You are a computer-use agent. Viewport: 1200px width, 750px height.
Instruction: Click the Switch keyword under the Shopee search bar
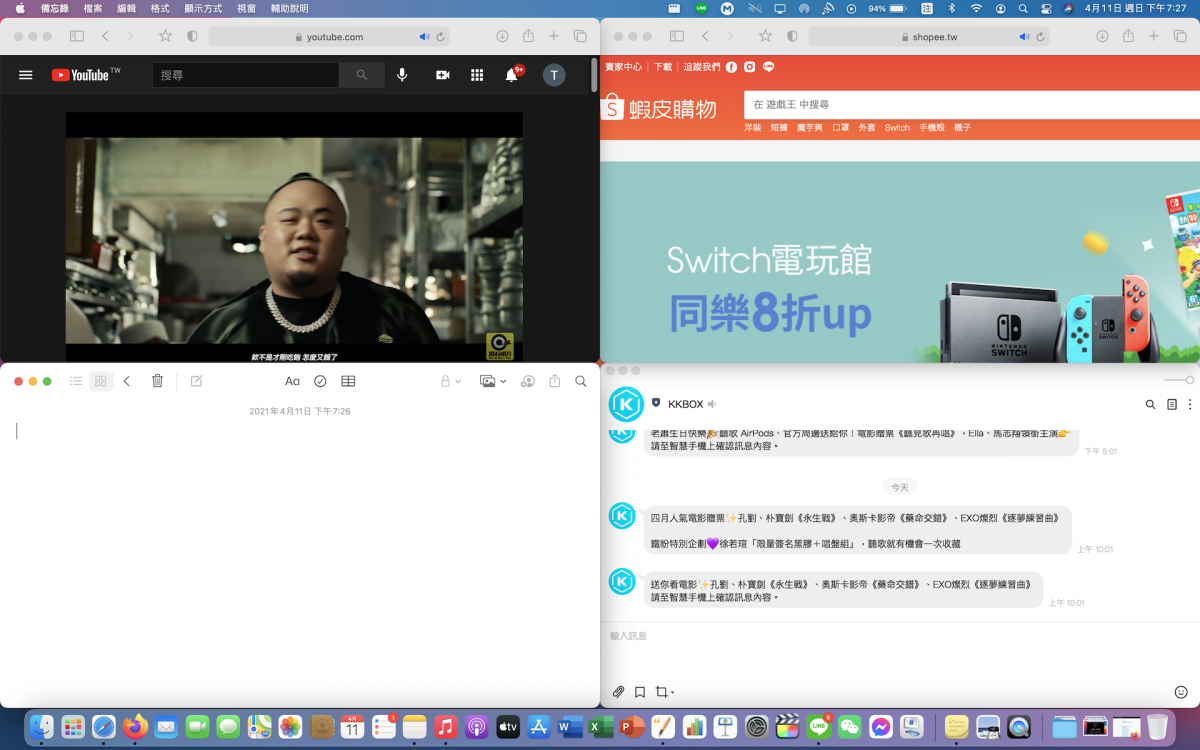point(897,128)
